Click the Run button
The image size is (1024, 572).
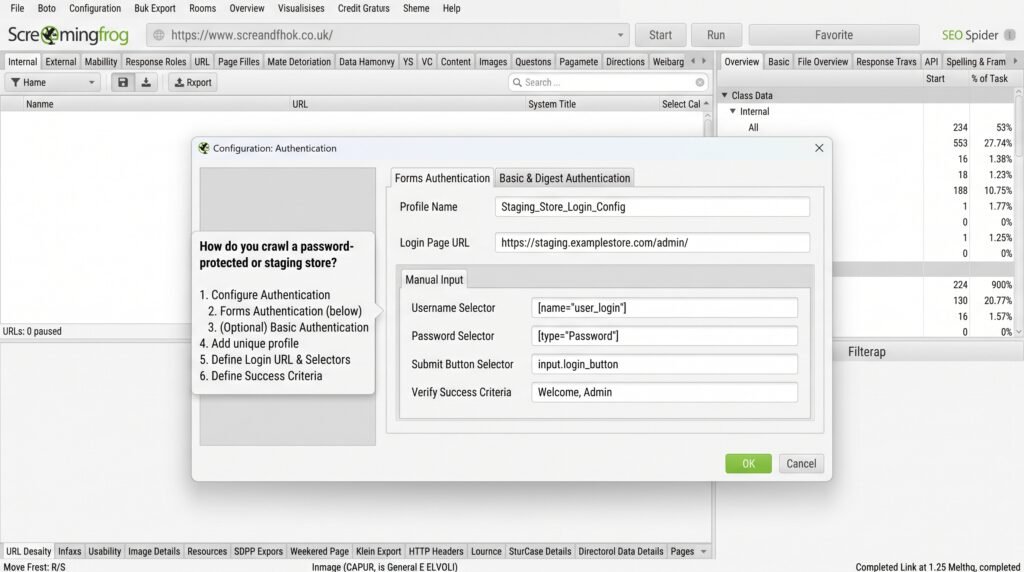click(x=716, y=35)
